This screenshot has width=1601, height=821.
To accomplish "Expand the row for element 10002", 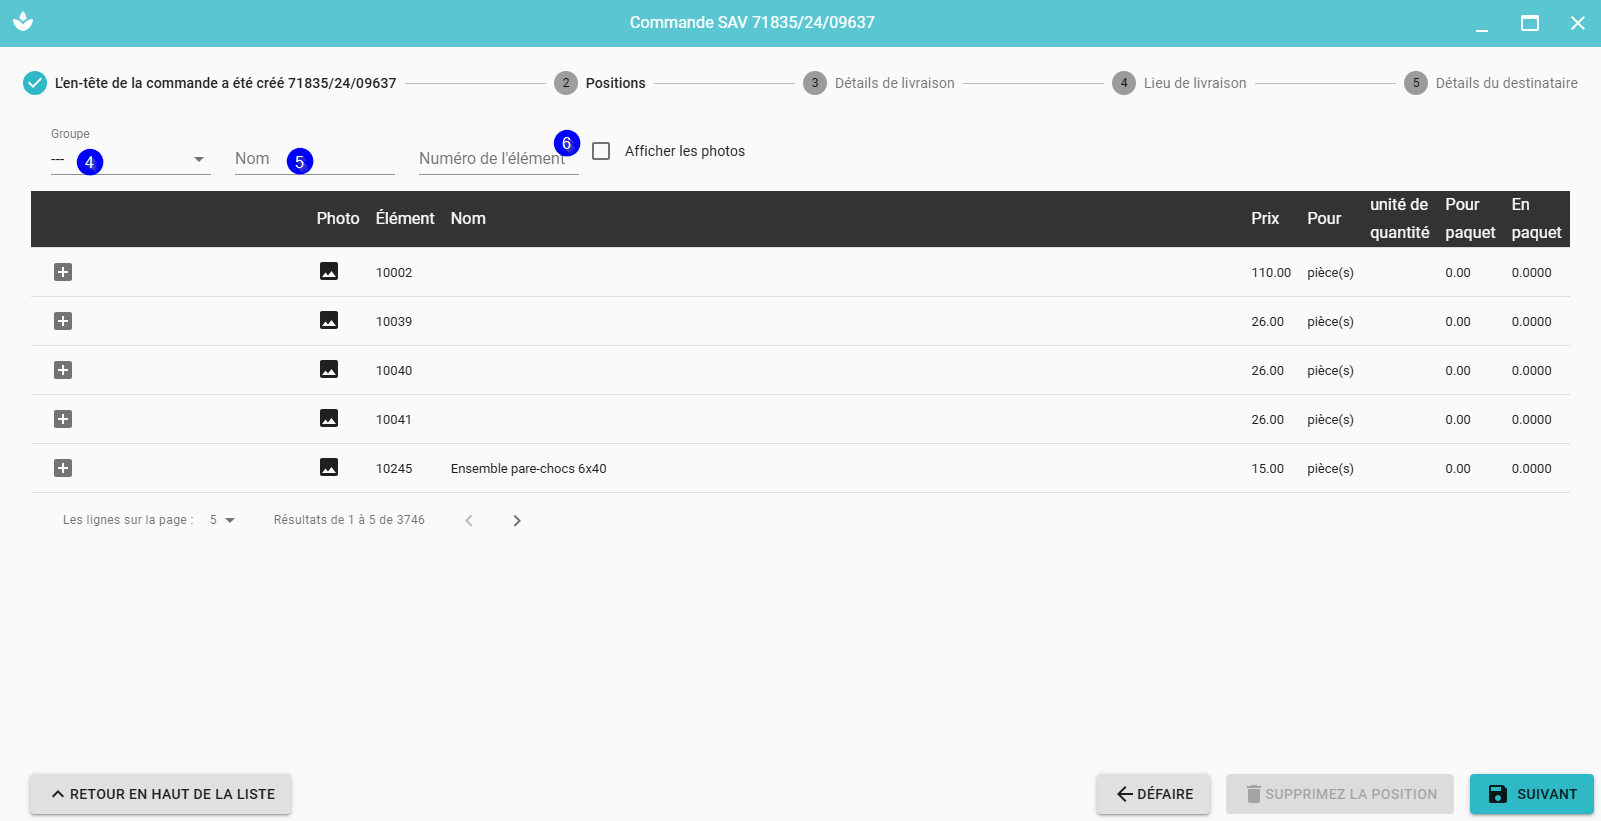I will pos(63,272).
